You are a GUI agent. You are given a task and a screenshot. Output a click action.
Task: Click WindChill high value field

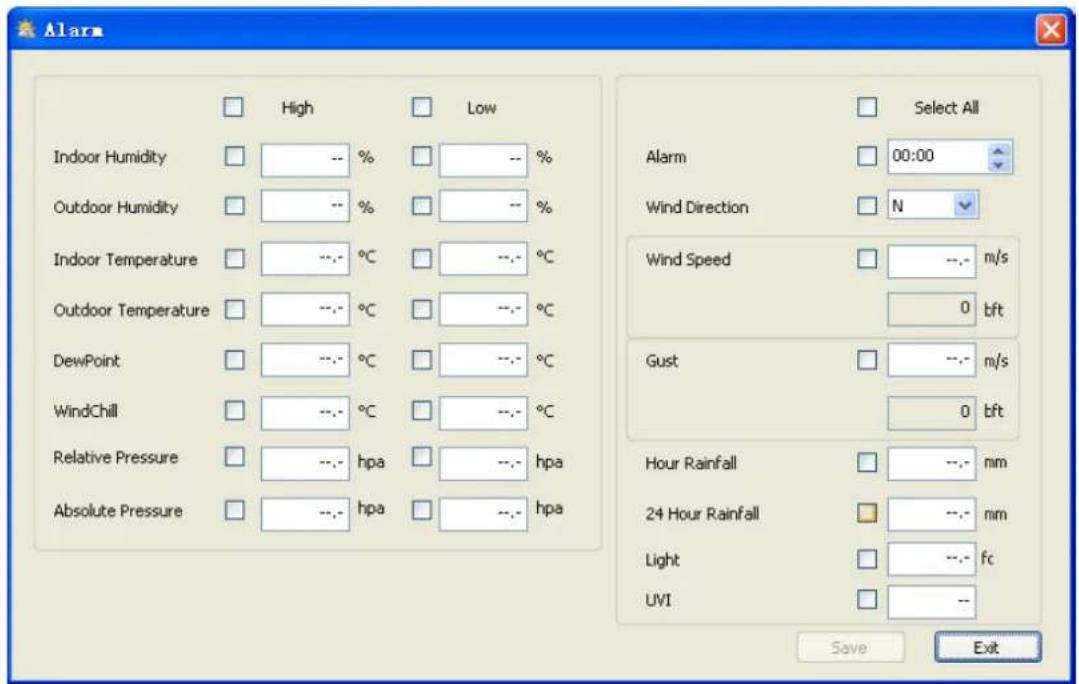click(305, 412)
